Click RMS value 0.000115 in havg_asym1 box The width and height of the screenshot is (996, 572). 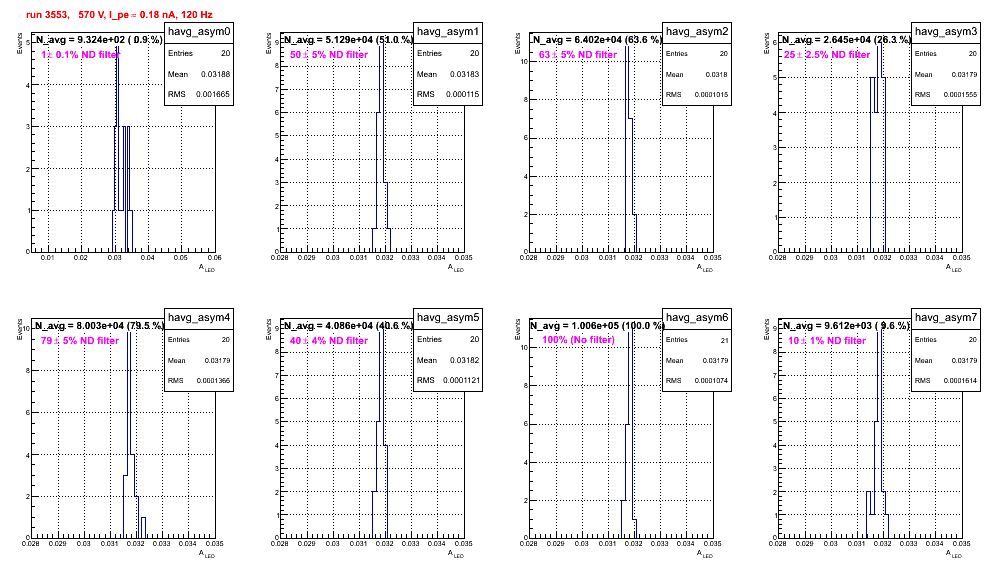[x=464, y=94]
